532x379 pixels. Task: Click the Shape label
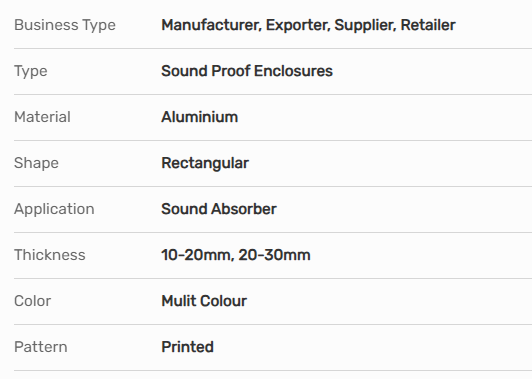point(36,164)
